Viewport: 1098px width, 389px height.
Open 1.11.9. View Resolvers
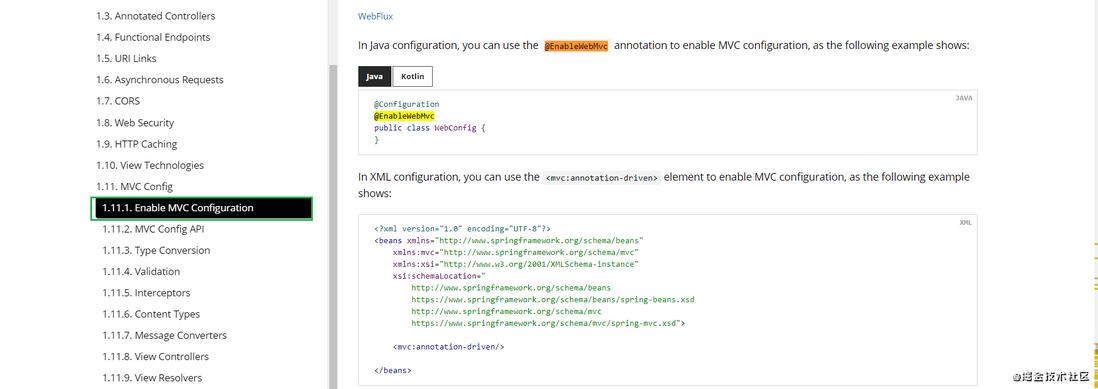pyautogui.click(x=152, y=378)
